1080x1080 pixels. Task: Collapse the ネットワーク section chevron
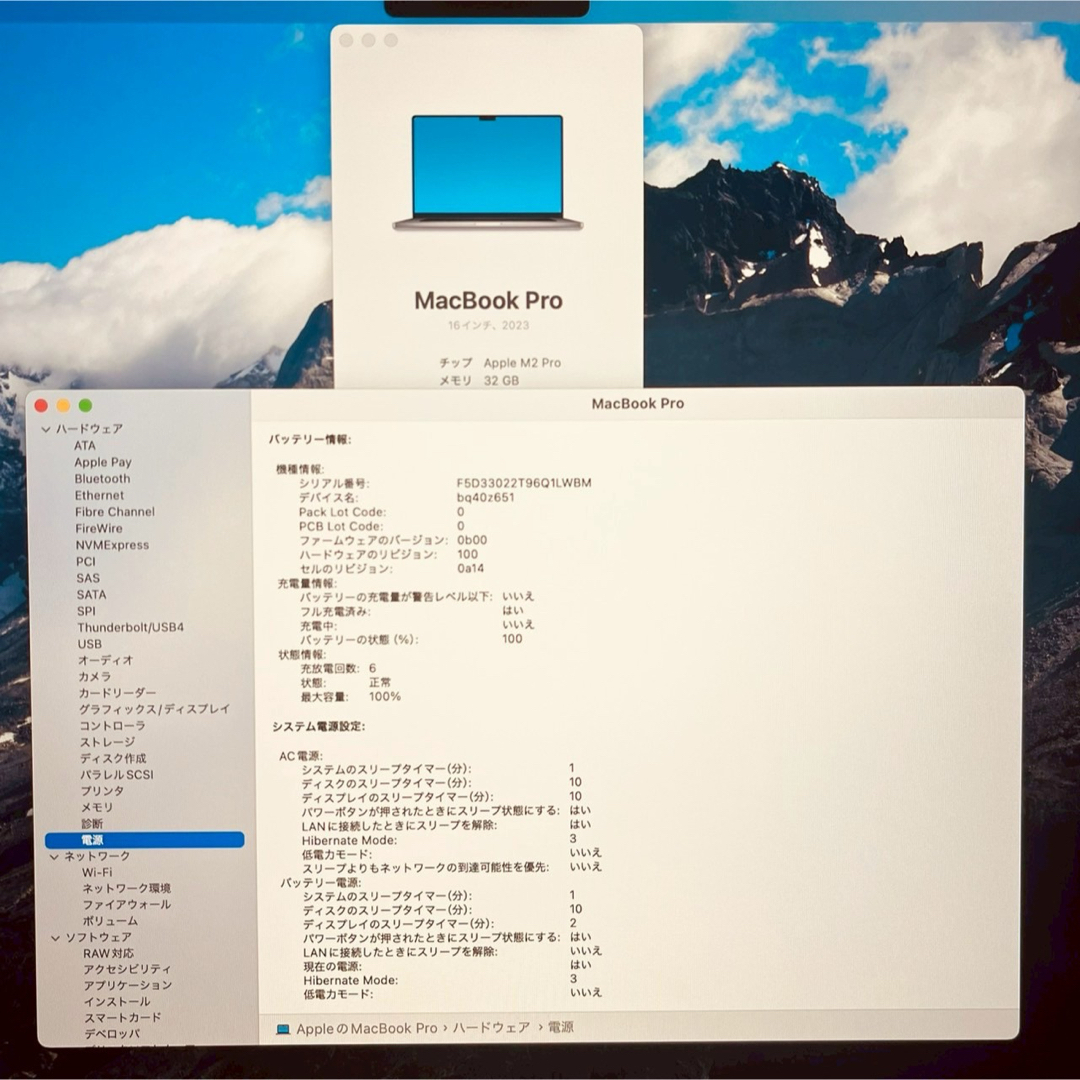click(x=54, y=857)
